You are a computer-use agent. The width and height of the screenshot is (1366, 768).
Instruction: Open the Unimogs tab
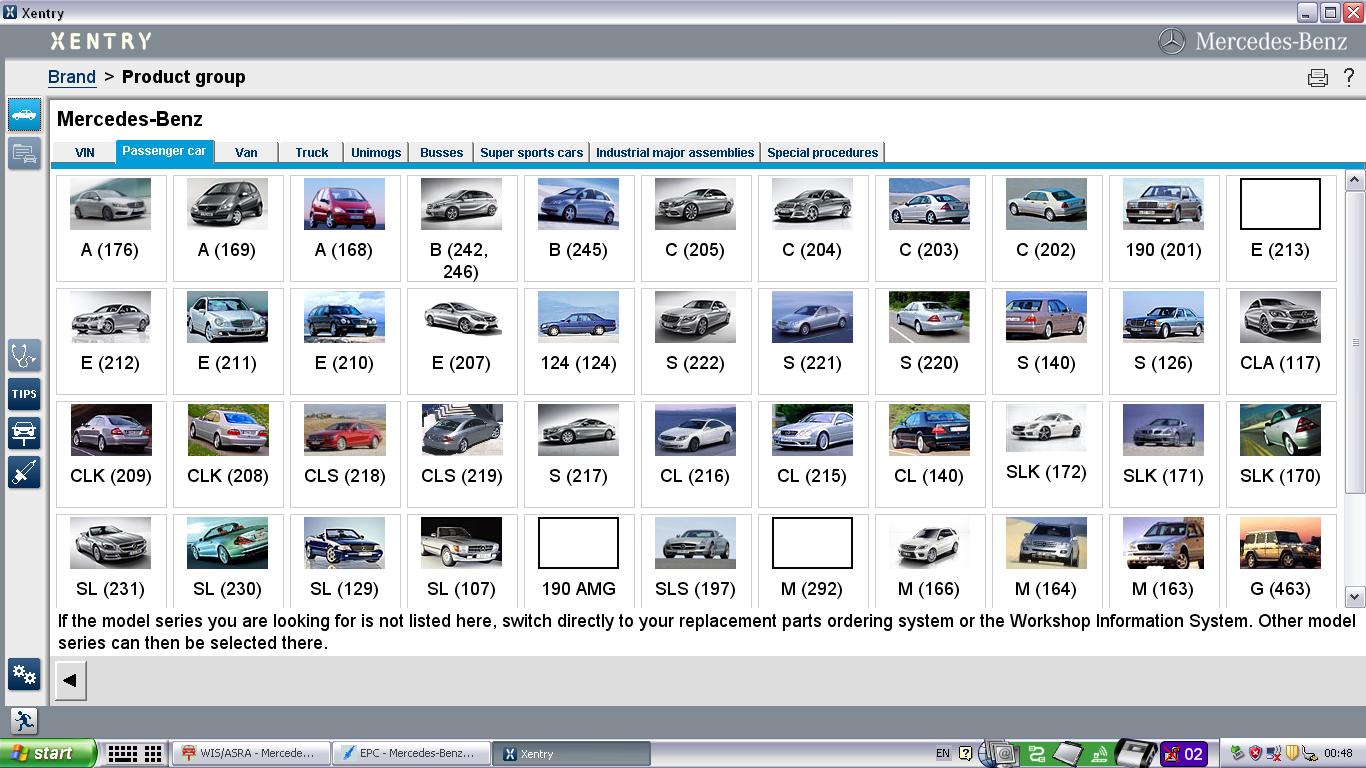376,153
